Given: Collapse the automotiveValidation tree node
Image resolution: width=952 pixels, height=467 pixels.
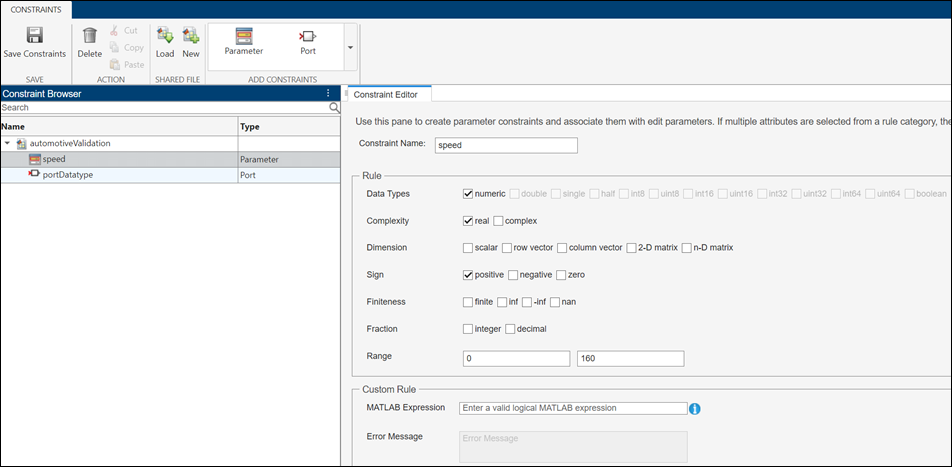Looking at the screenshot, I should coord(9,143).
